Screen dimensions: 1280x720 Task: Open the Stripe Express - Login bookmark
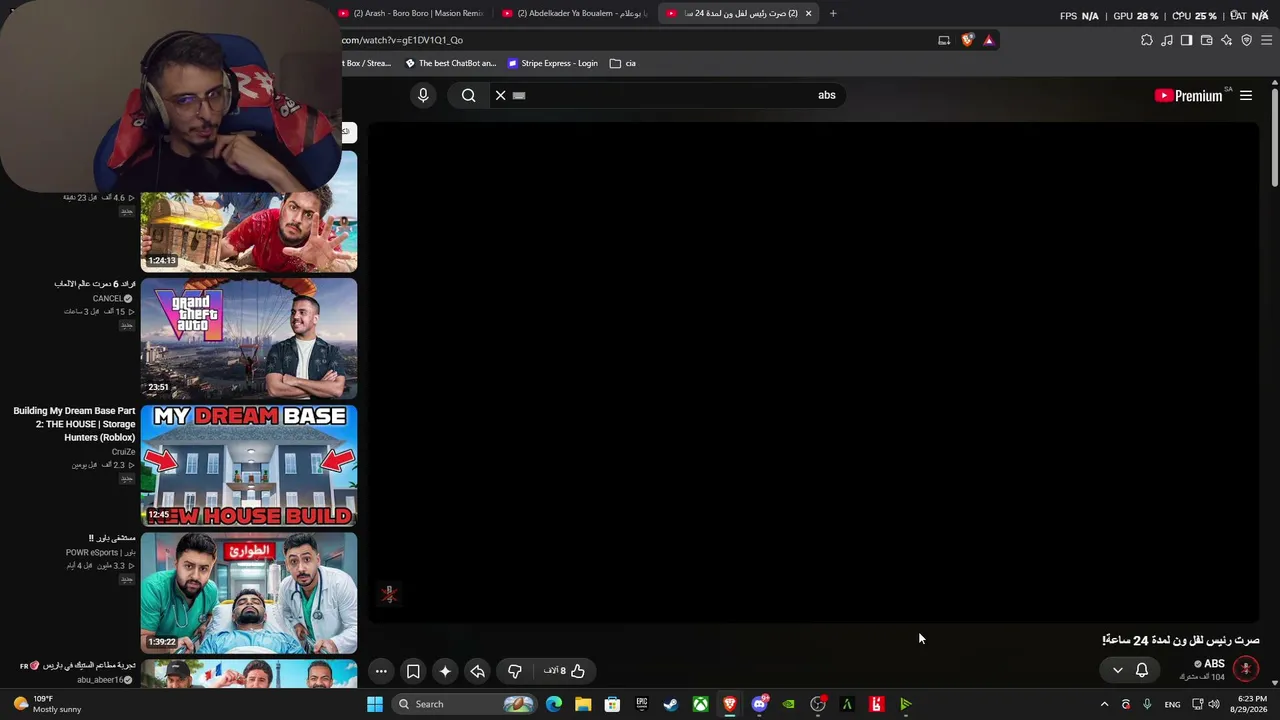(x=553, y=63)
